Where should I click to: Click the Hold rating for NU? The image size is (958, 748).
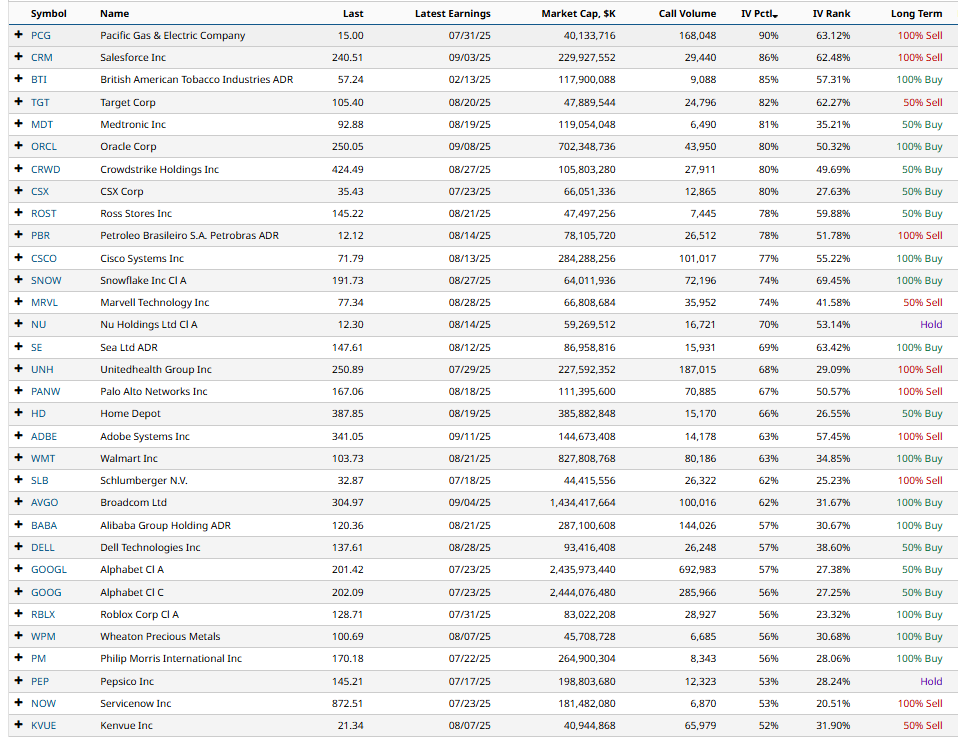coord(931,324)
